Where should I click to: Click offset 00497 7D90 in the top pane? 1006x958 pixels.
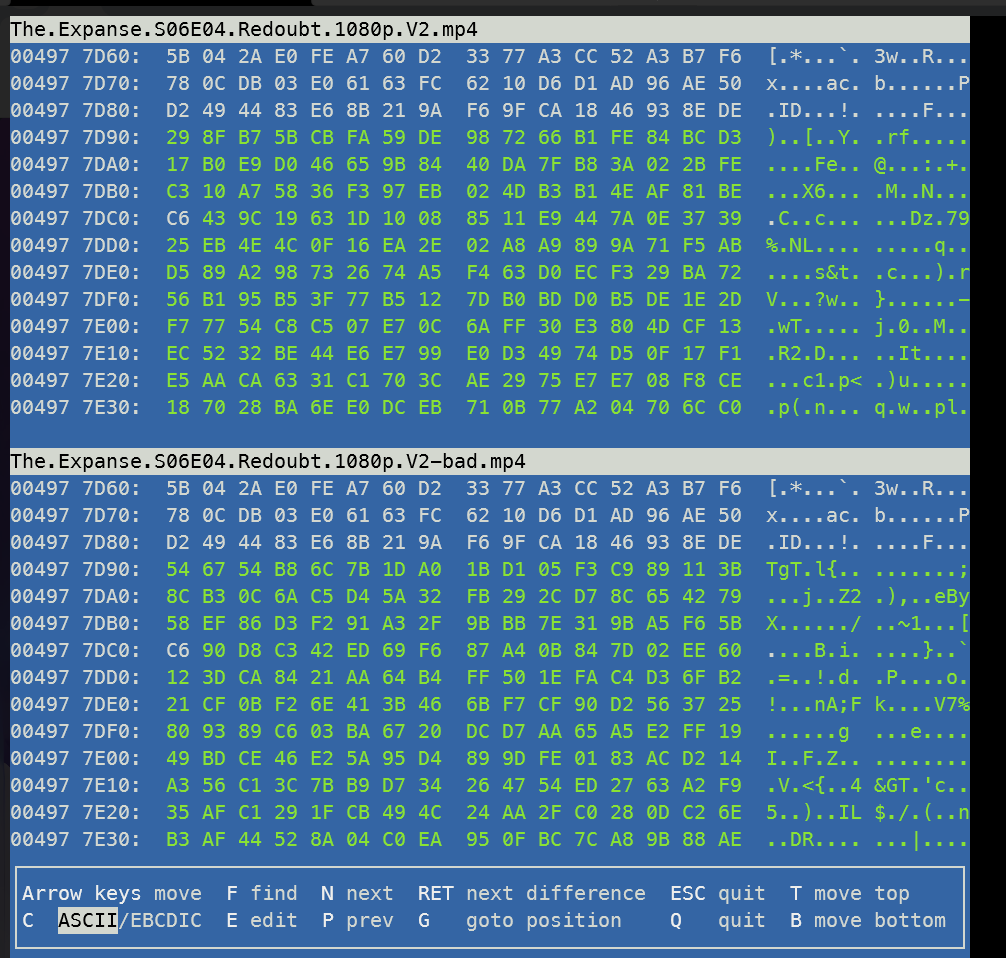[x=75, y=137]
